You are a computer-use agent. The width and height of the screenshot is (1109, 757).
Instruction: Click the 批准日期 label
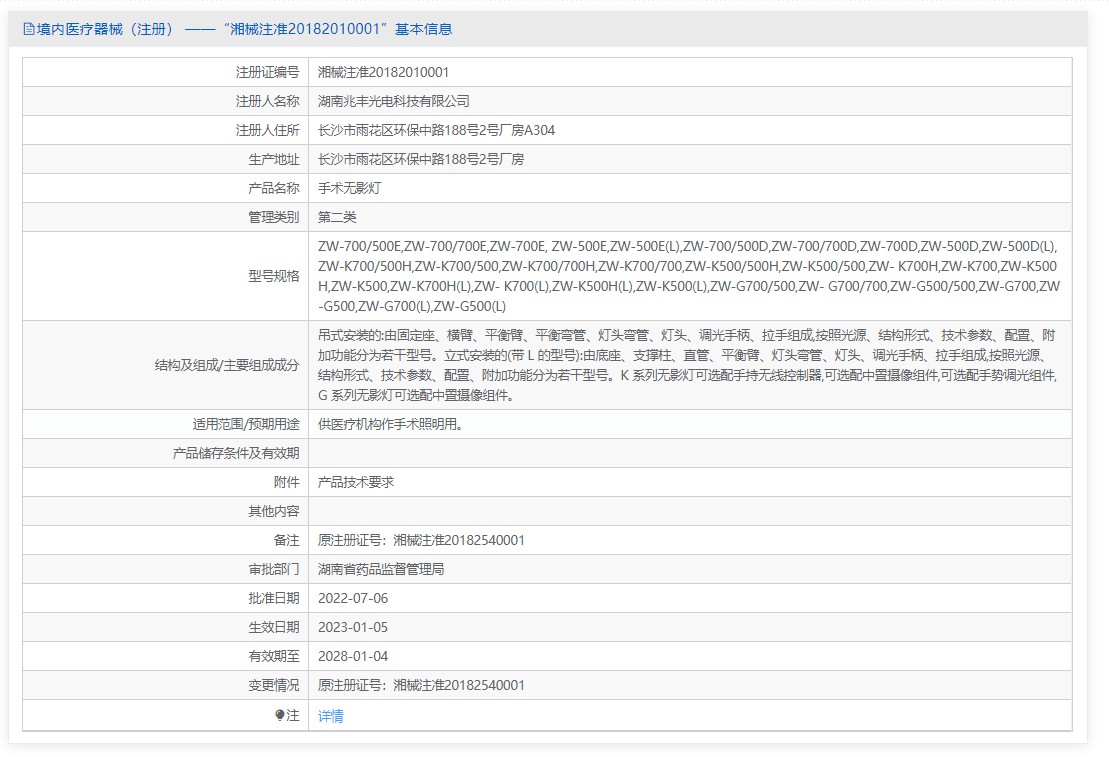click(274, 598)
